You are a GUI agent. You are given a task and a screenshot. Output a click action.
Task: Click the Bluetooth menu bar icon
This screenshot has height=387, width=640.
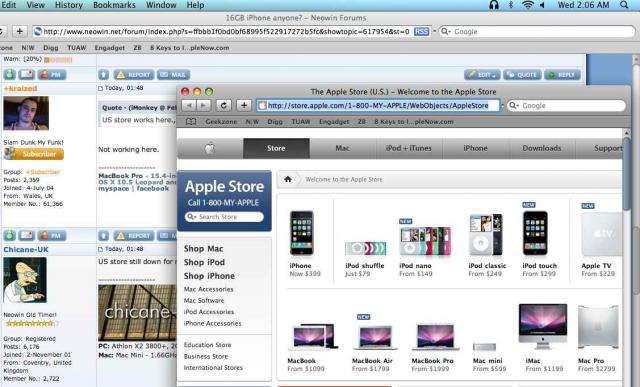coord(511,5)
